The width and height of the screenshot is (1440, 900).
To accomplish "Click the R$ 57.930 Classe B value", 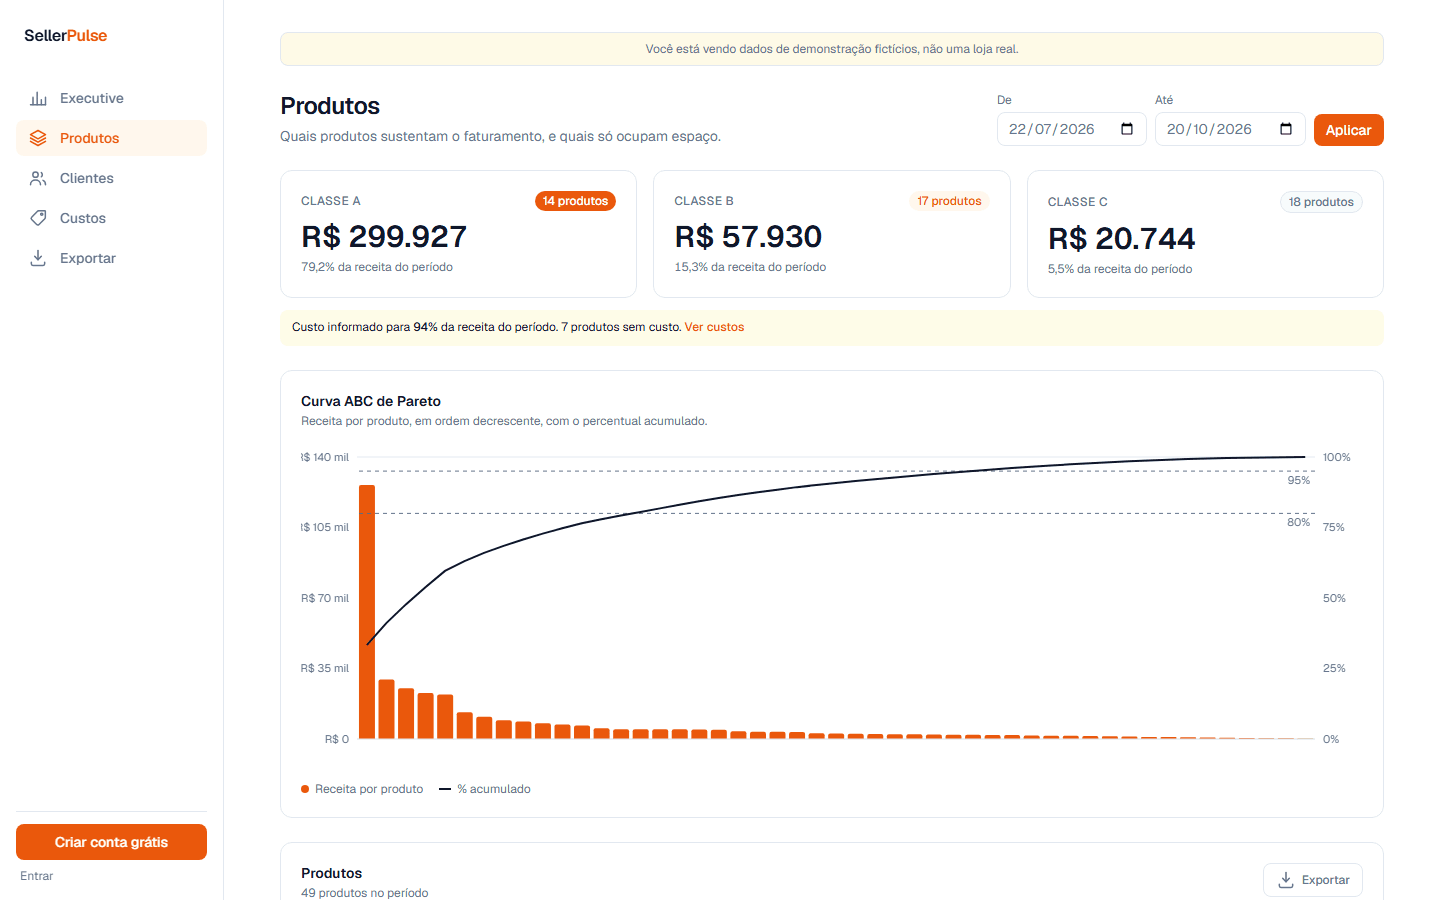I will click(748, 236).
